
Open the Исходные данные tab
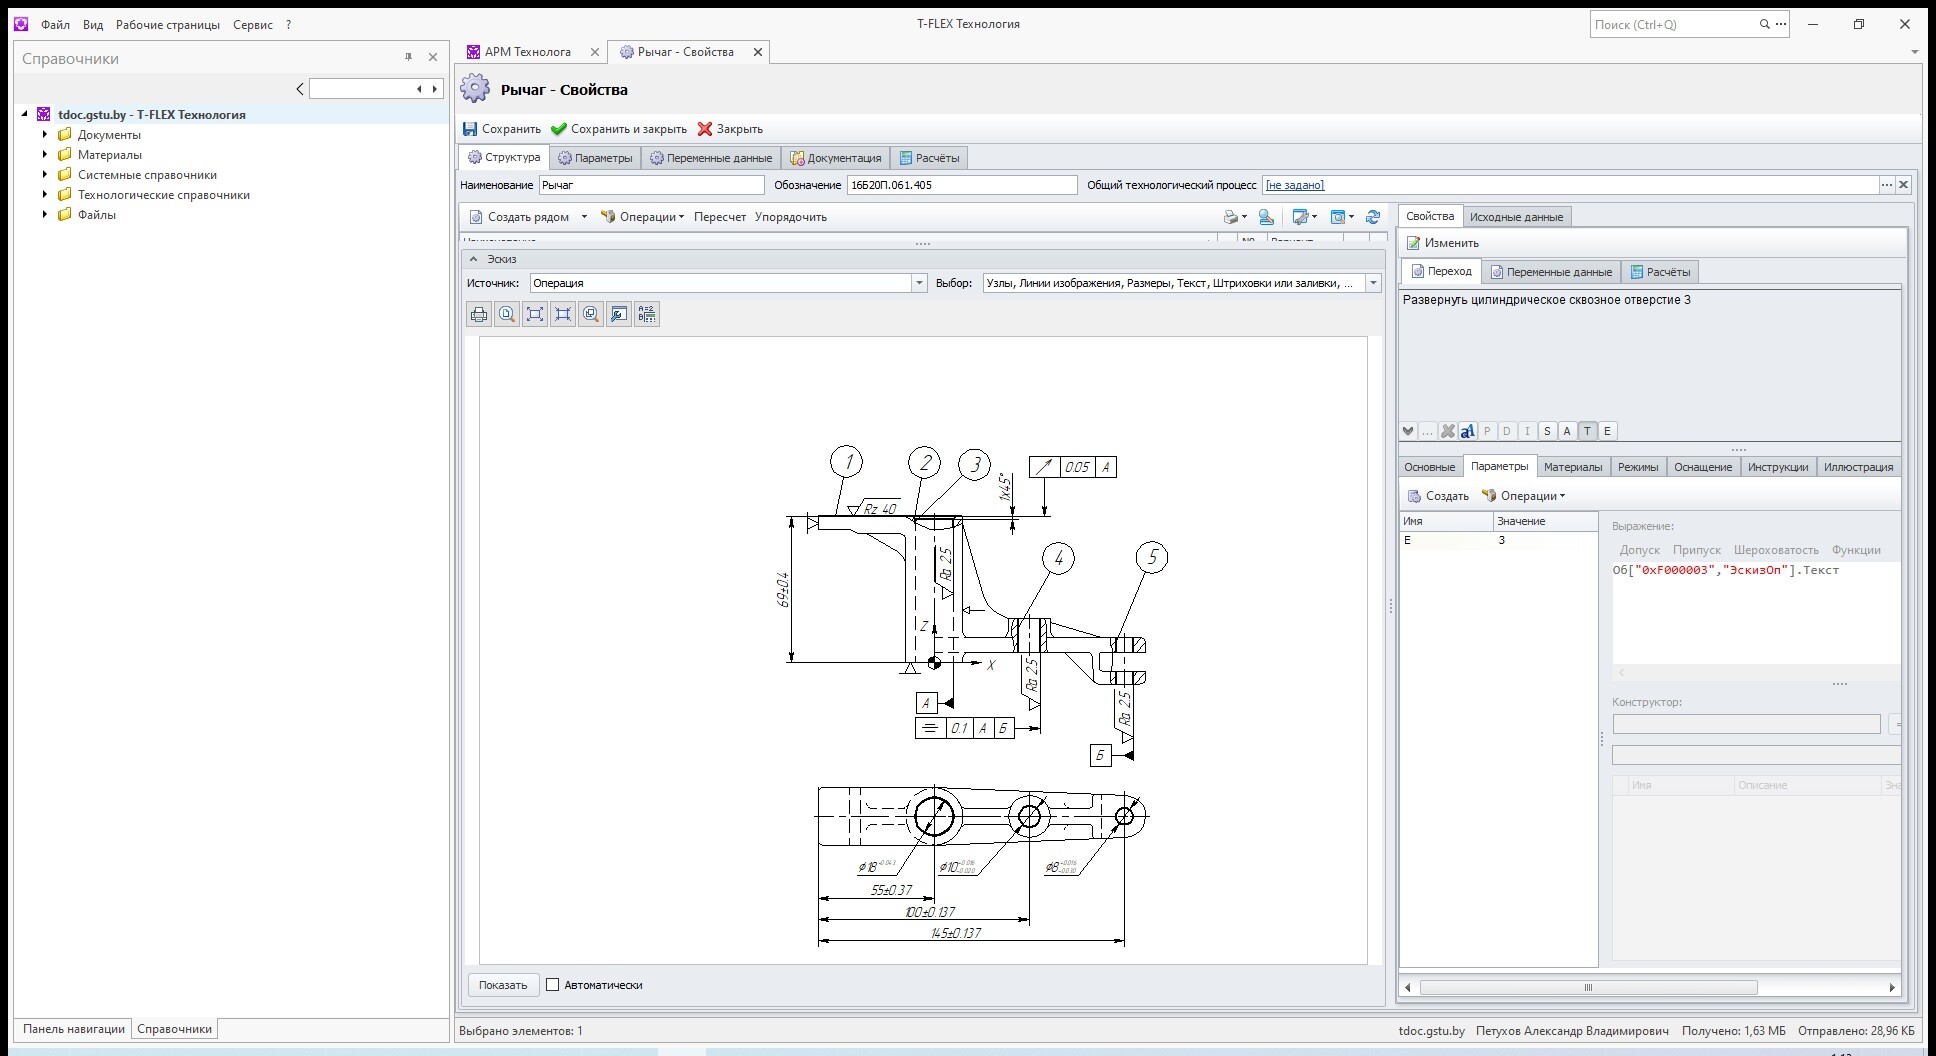(x=1516, y=217)
